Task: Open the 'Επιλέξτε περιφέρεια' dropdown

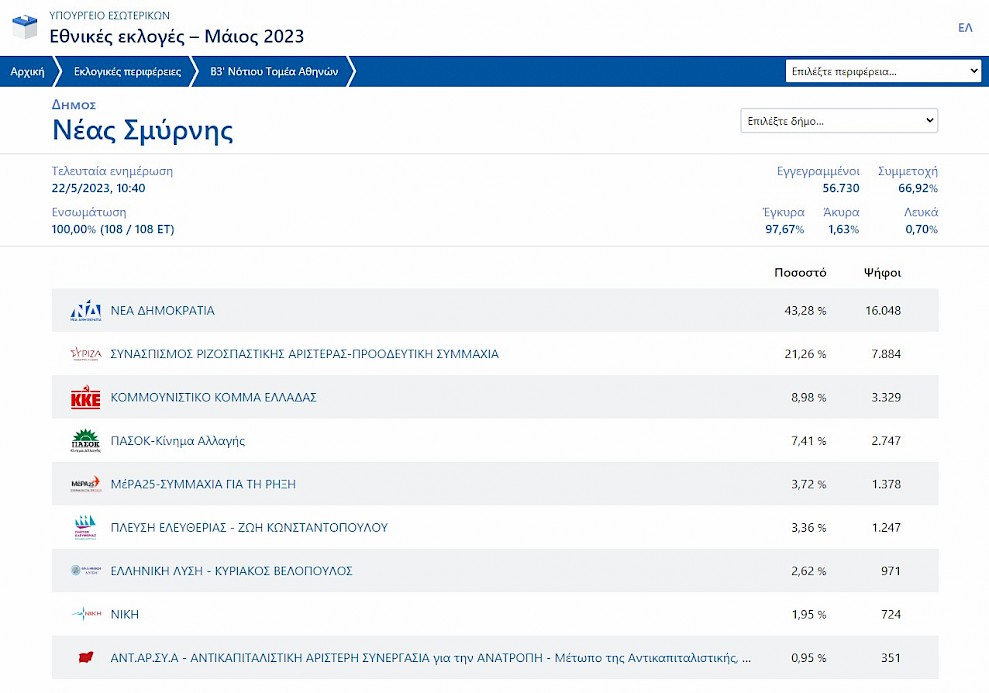Action: (883, 72)
